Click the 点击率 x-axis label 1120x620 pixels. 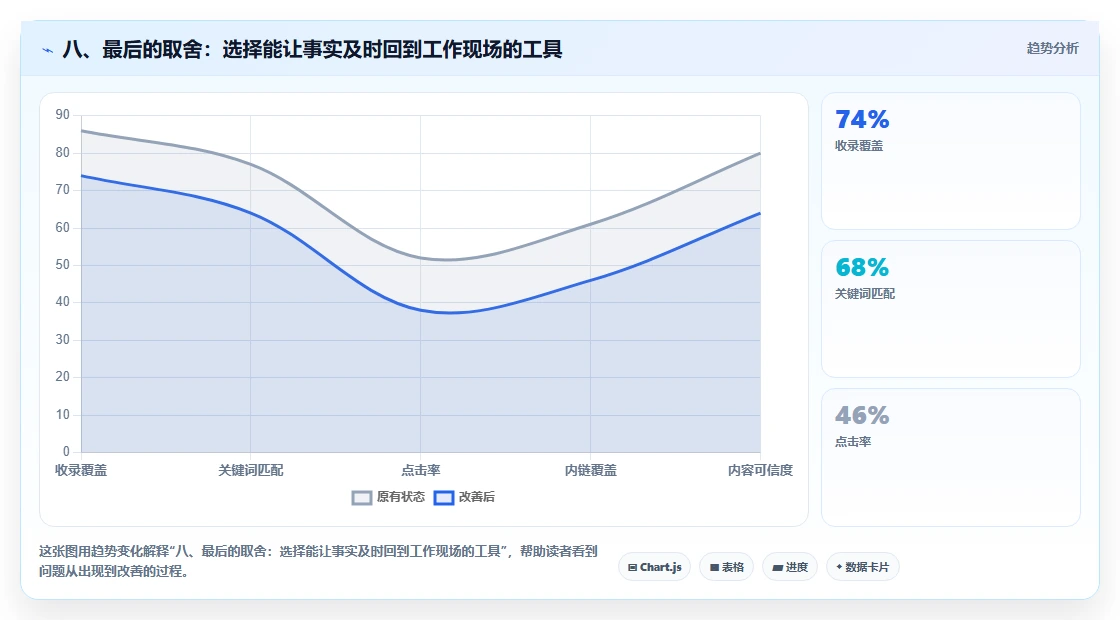421,471
